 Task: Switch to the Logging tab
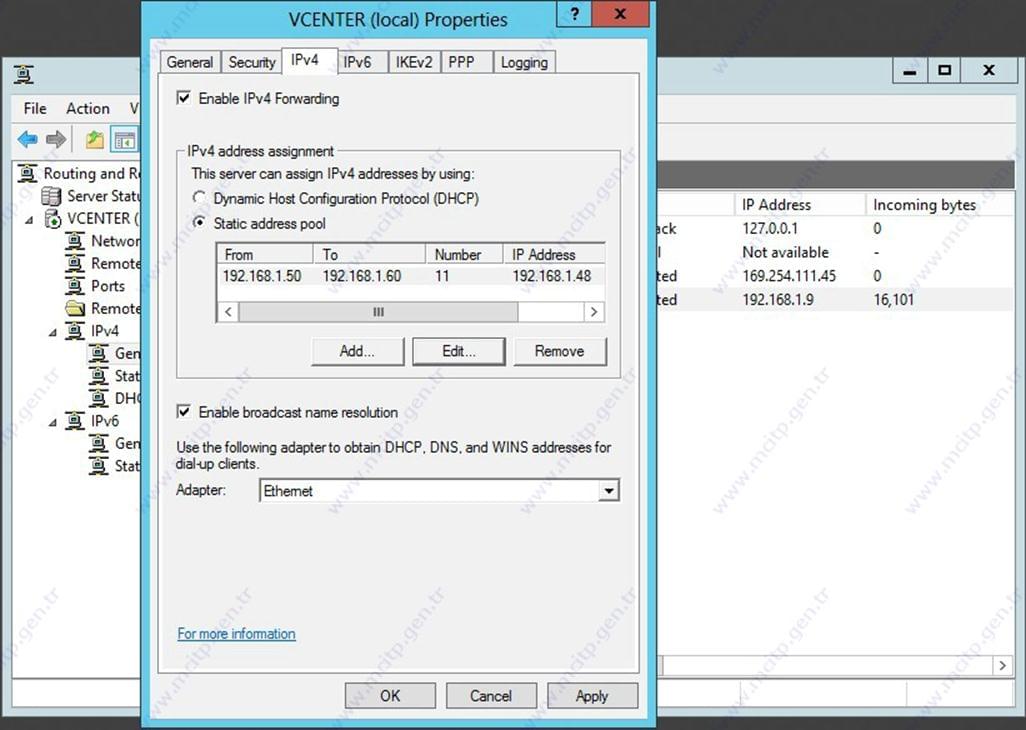pos(524,62)
